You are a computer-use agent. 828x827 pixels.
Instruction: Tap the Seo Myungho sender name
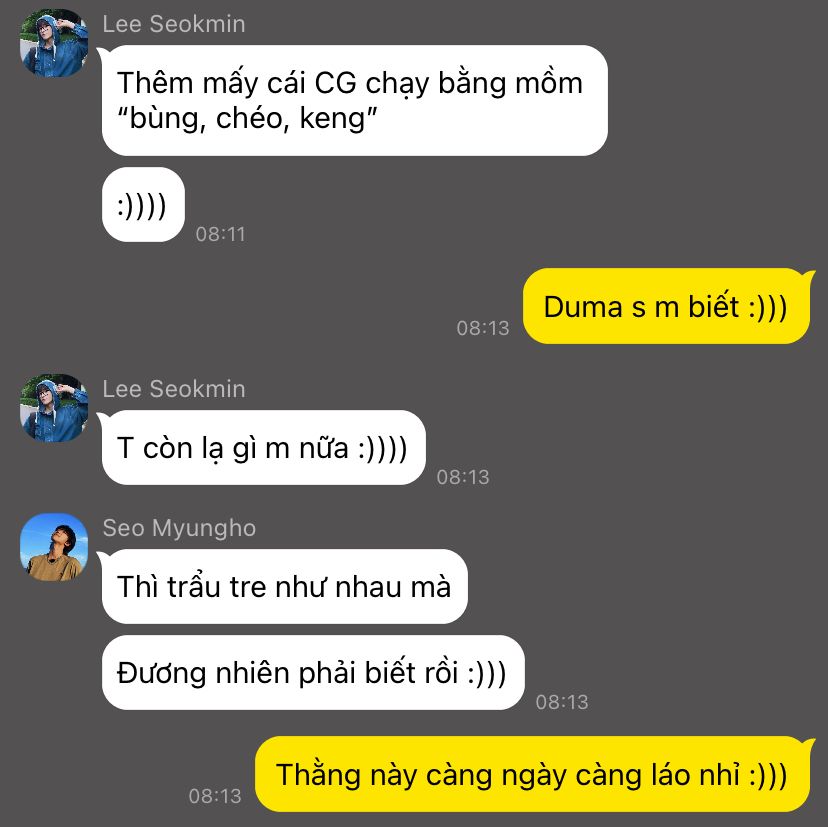click(x=179, y=529)
